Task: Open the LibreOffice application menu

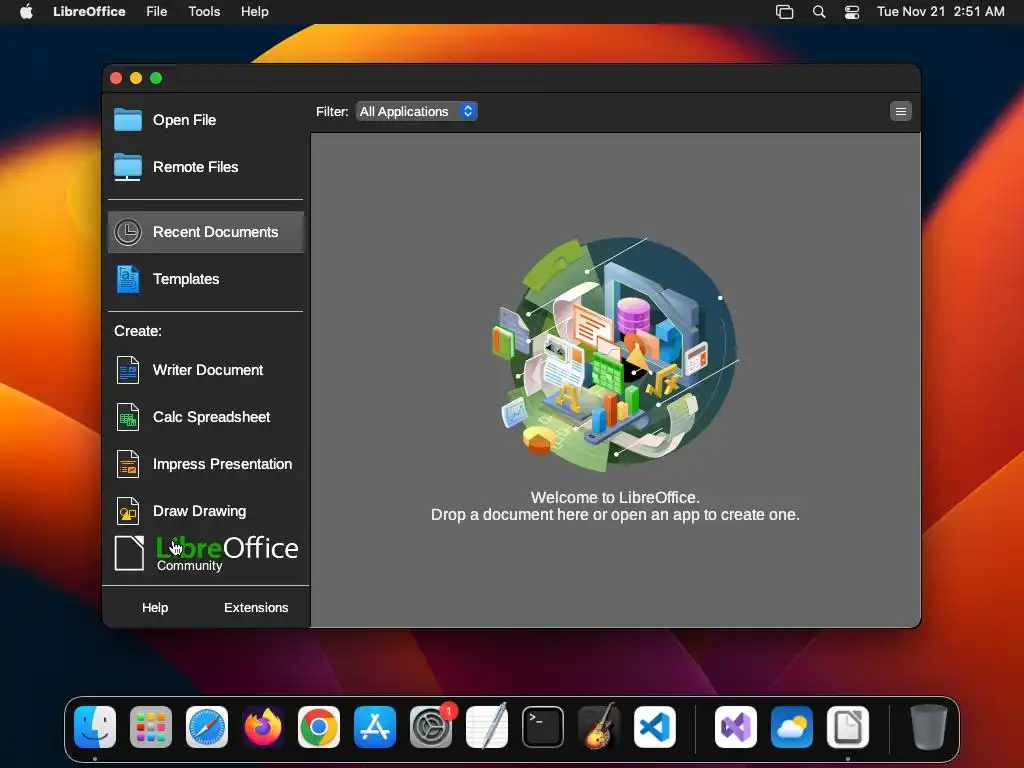Action: 89,12
